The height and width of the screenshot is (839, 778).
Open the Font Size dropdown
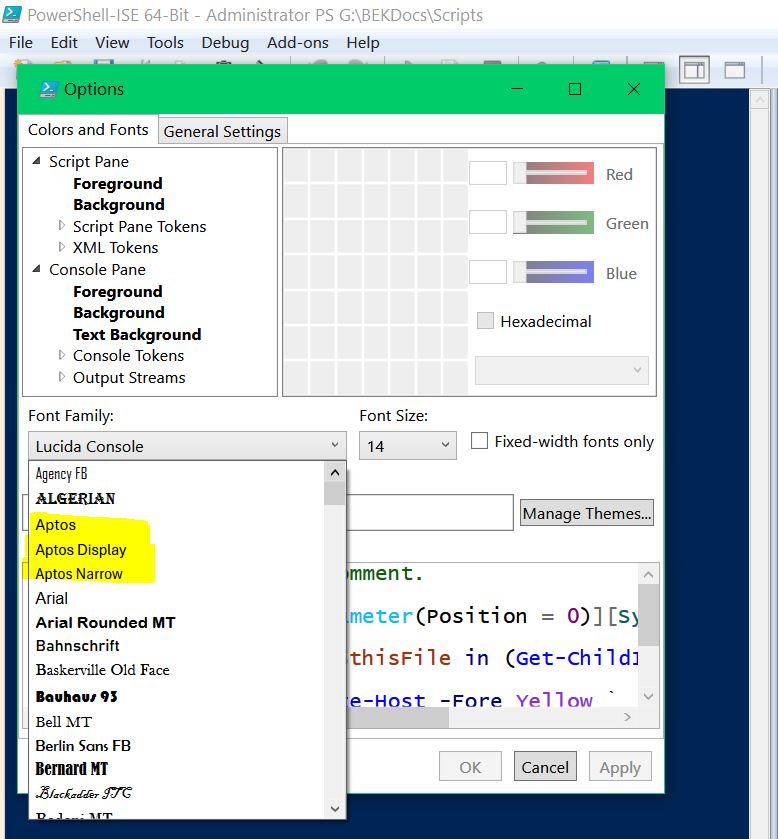pos(444,446)
